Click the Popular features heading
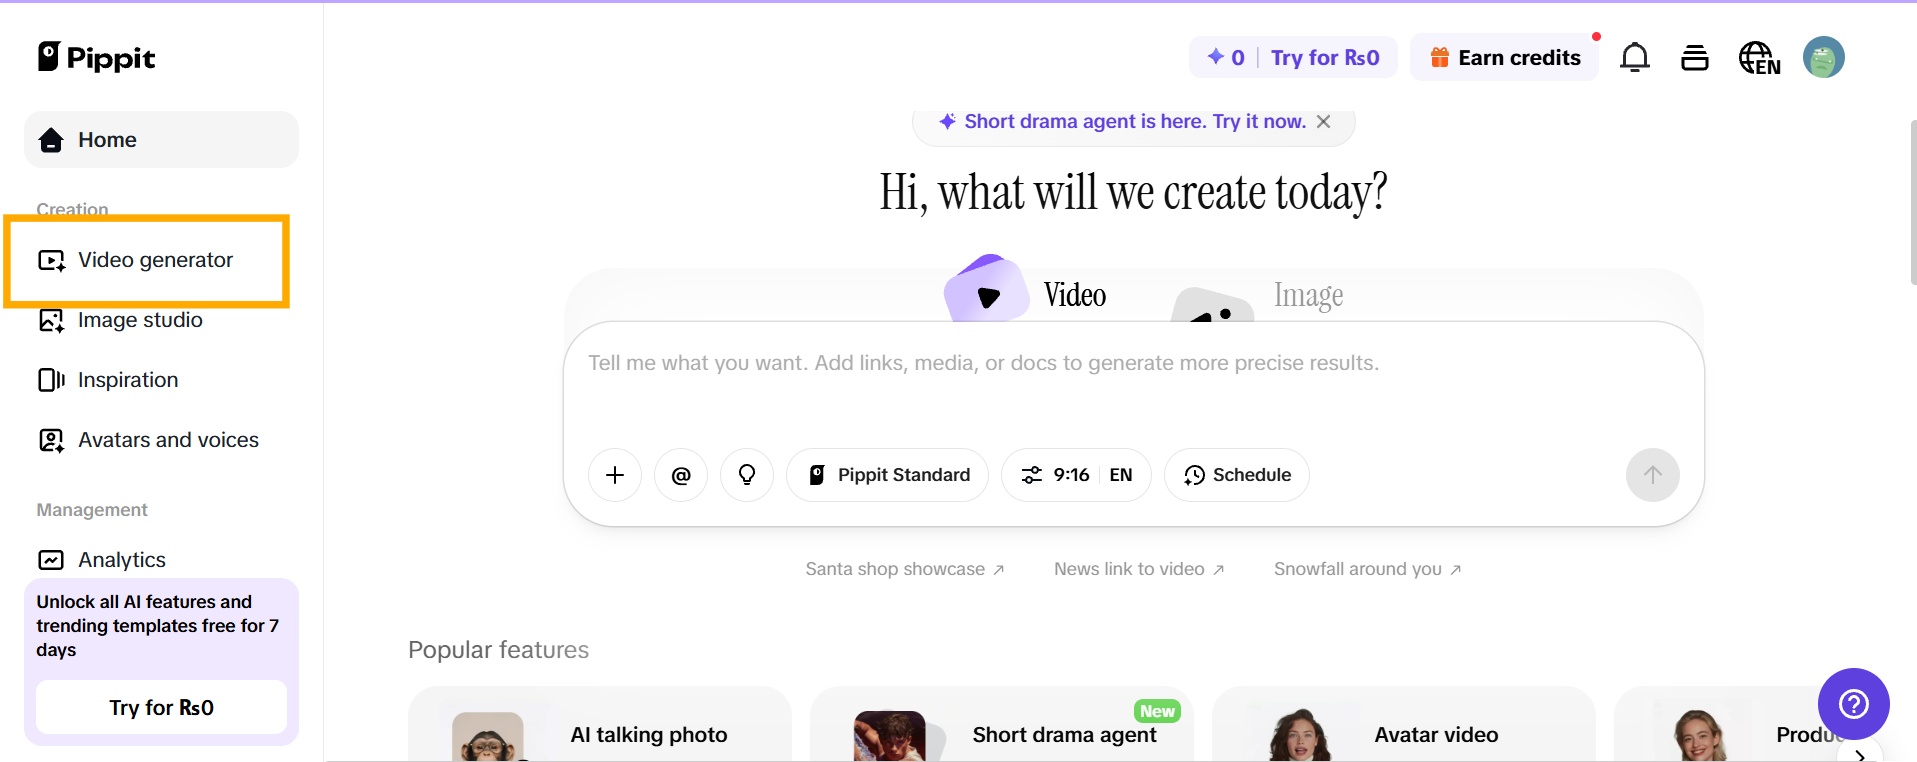 coord(498,650)
